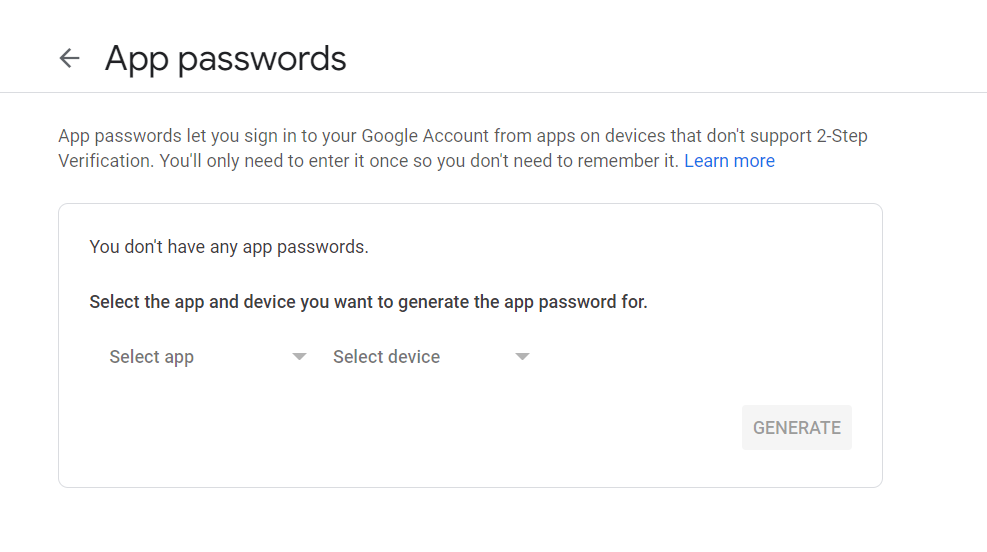Image resolution: width=987 pixels, height=552 pixels.
Task: Click the first description line starting "App passwords let"
Action: 463,136
